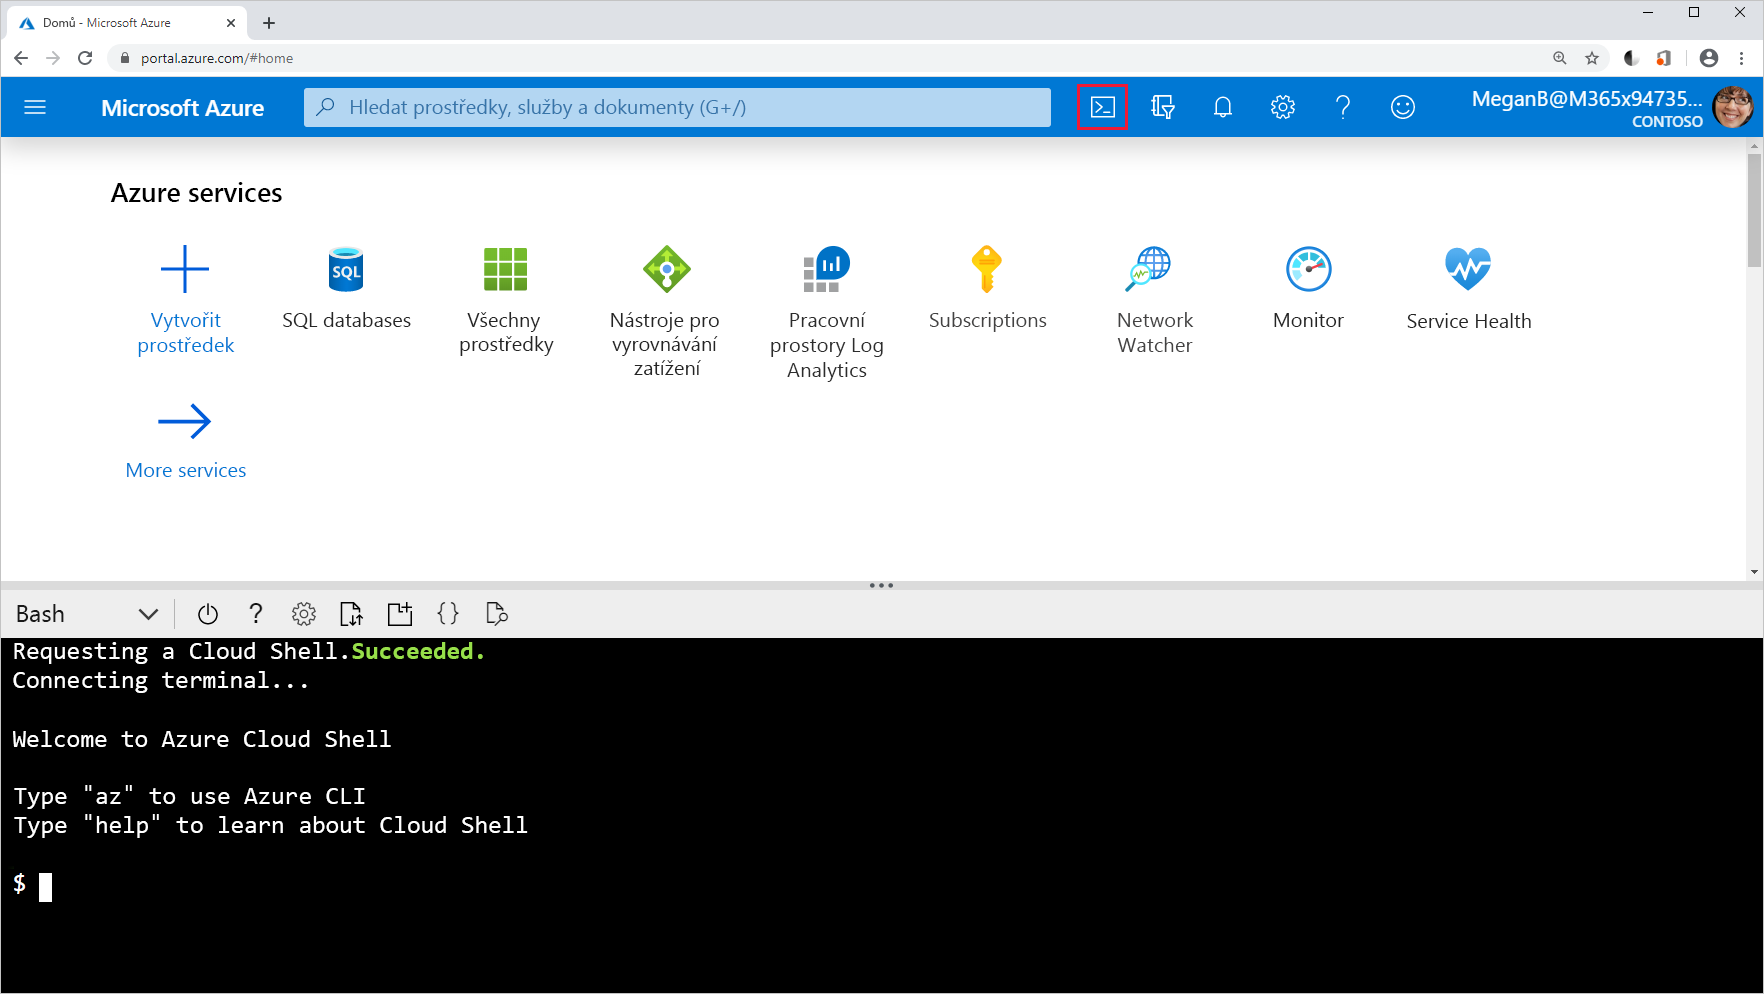Click the Microsoft Azure home link

[182, 108]
